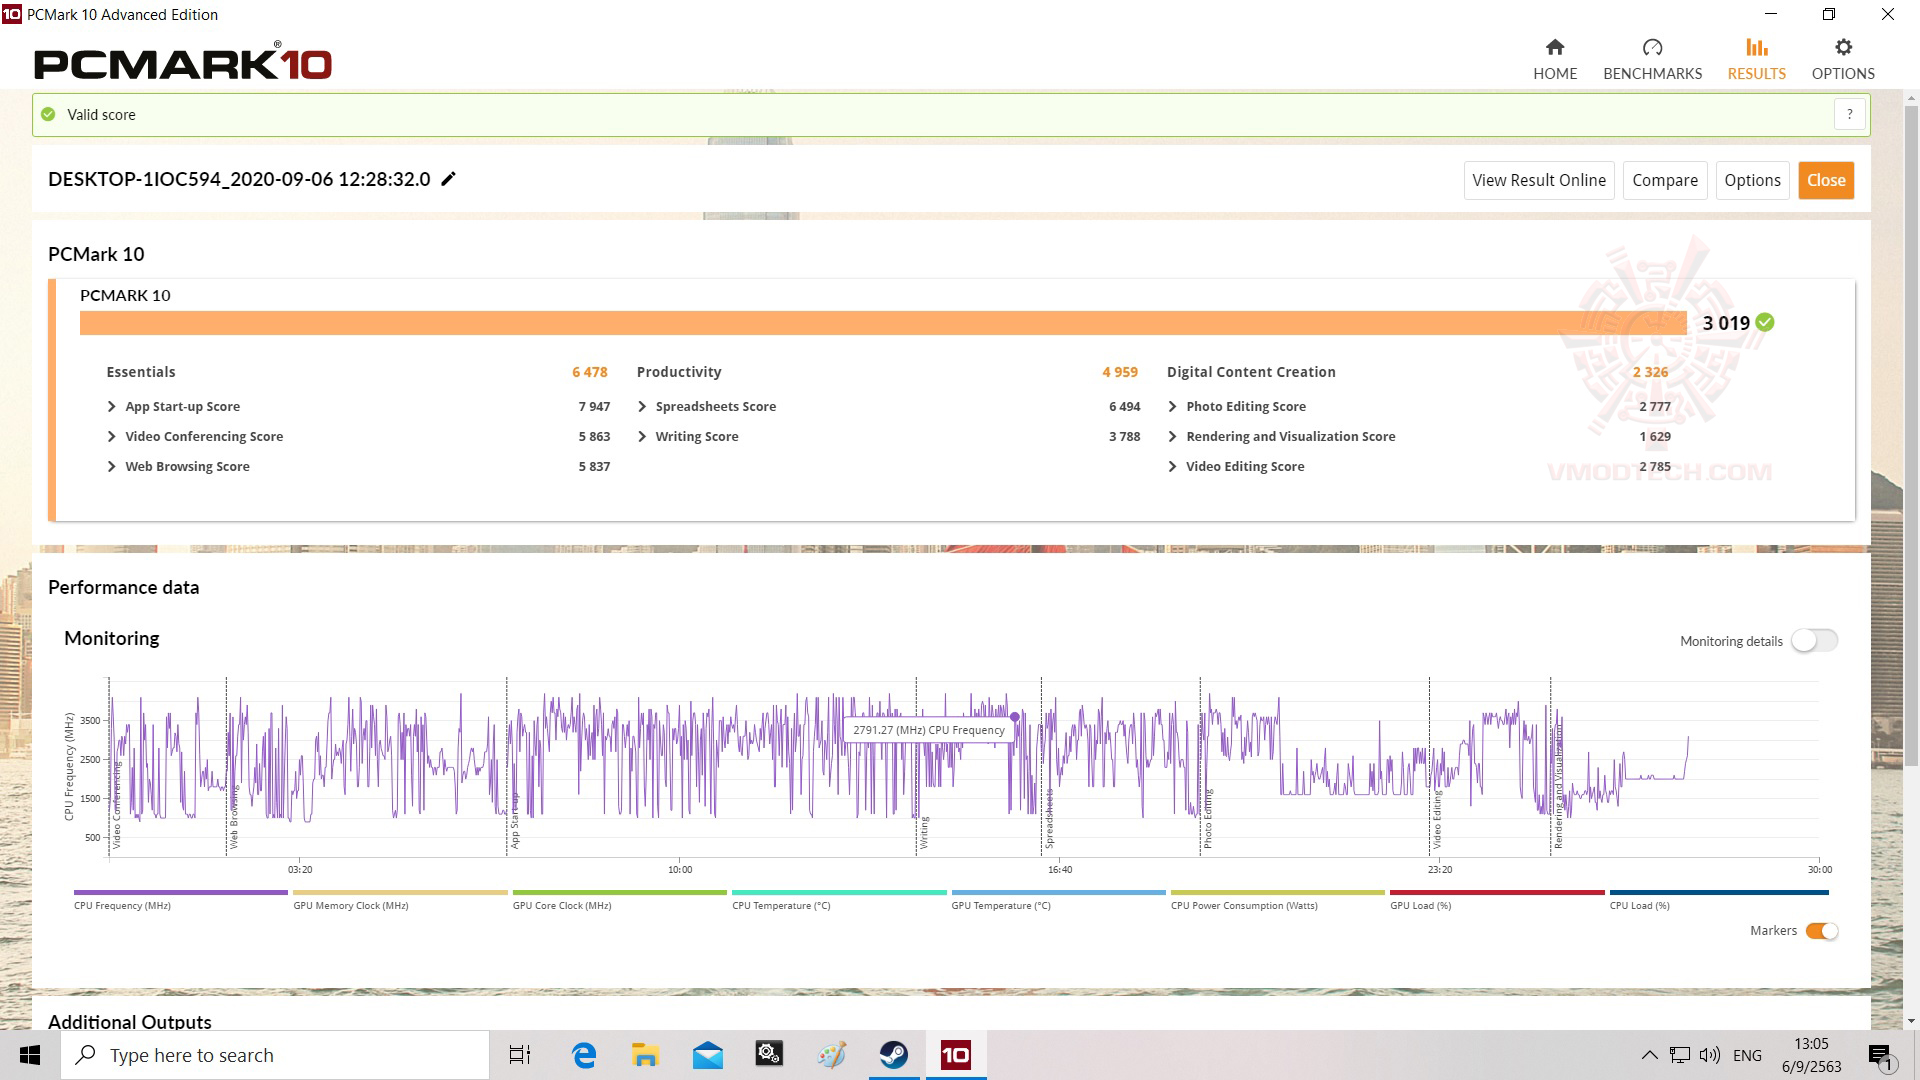Turn off the Markers toggle
This screenshot has width=1920, height=1080.
click(x=1821, y=931)
